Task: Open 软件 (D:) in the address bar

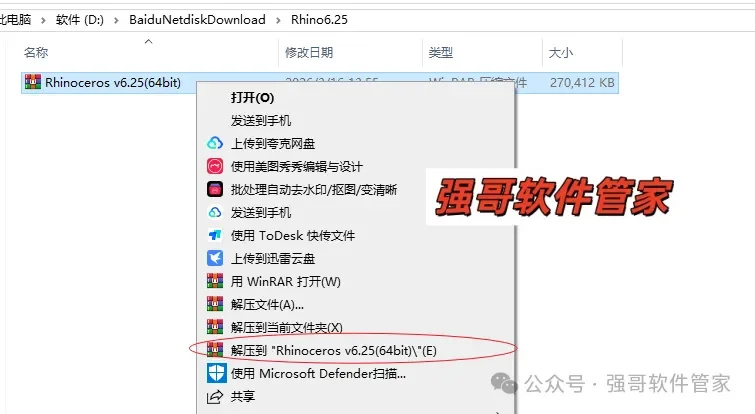Action: pyautogui.click(x=80, y=20)
